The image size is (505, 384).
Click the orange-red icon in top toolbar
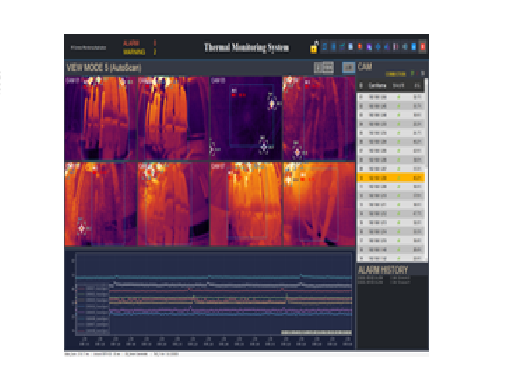[x=360, y=47]
